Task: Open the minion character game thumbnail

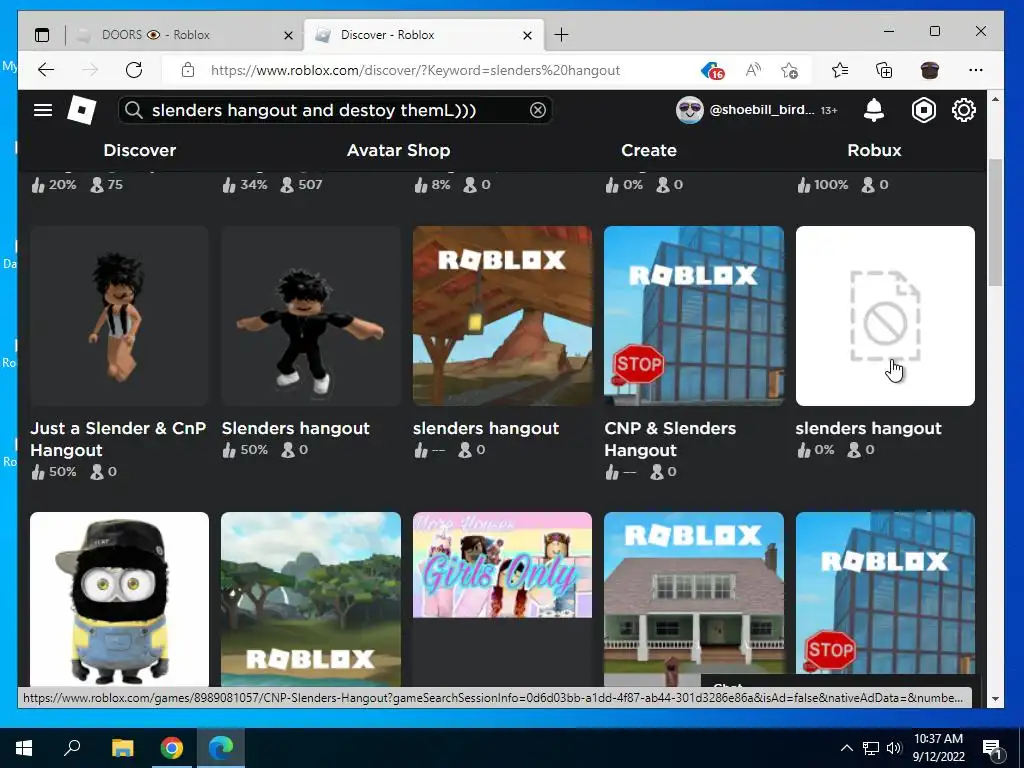Action: [x=120, y=598]
